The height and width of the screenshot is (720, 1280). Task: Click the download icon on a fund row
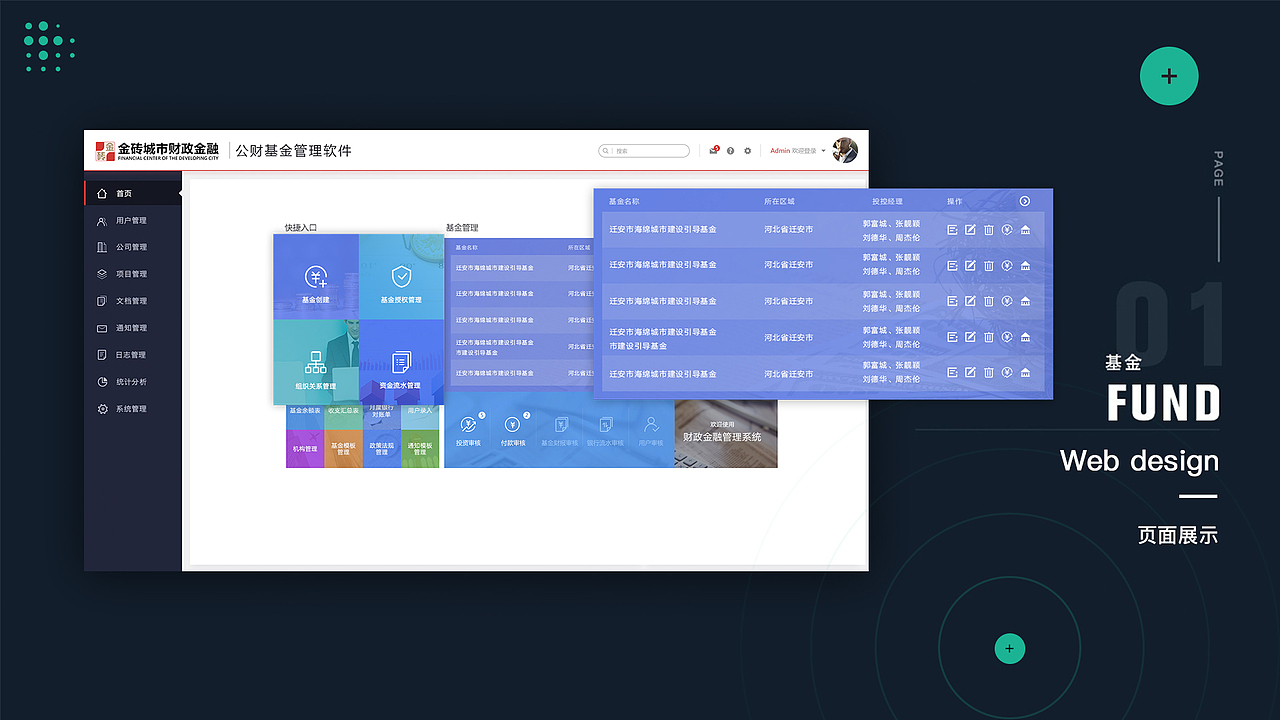pos(1006,229)
